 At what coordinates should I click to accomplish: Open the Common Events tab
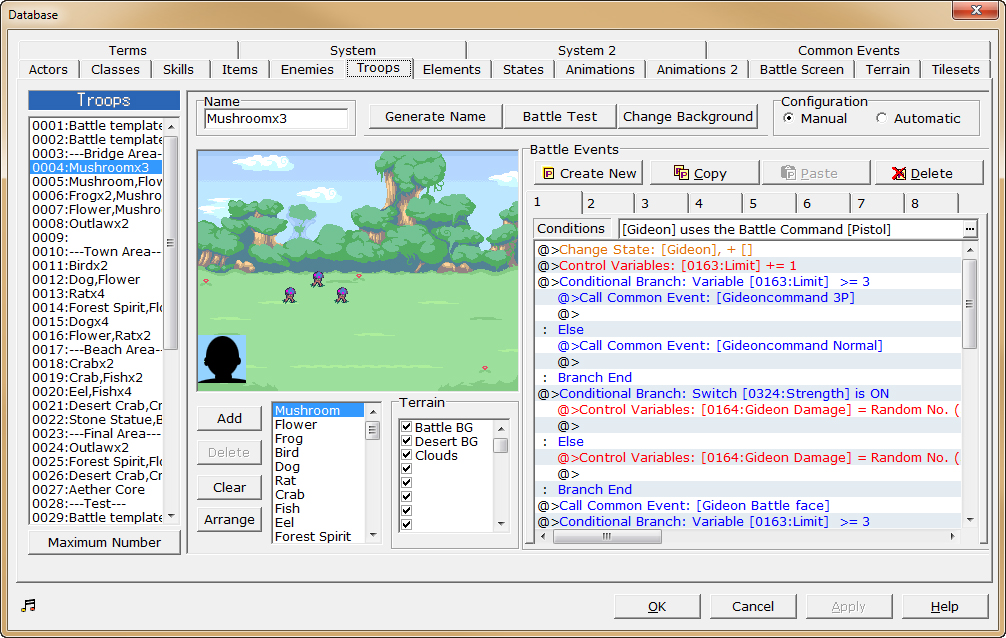pos(848,50)
